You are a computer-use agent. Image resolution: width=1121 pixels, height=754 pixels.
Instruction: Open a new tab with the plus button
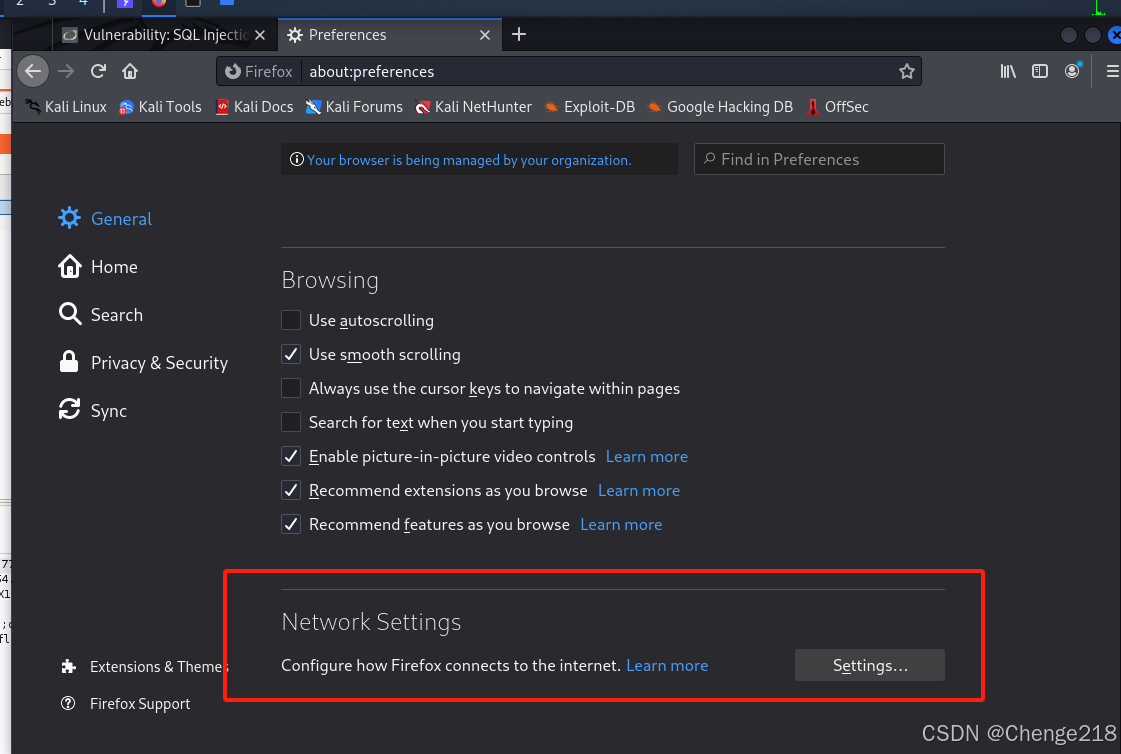click(x=519, y=34)
